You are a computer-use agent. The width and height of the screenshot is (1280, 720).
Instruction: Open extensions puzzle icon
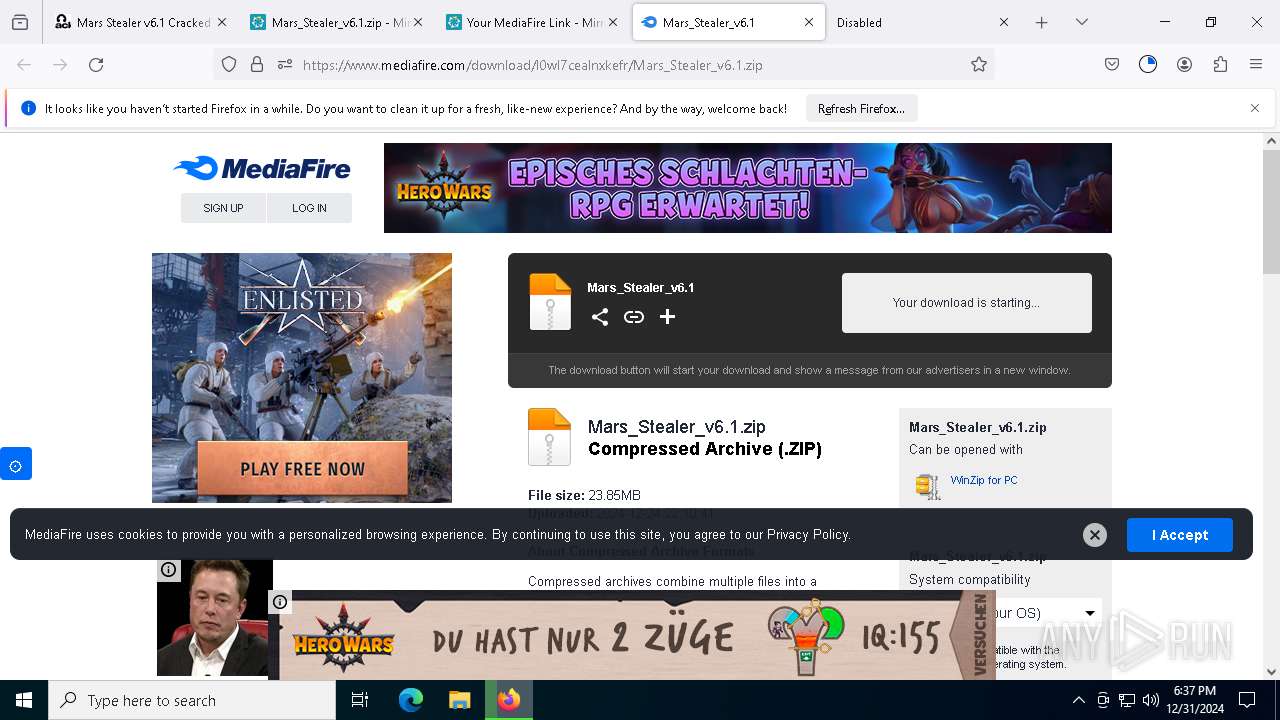[x=1220, y=65]
